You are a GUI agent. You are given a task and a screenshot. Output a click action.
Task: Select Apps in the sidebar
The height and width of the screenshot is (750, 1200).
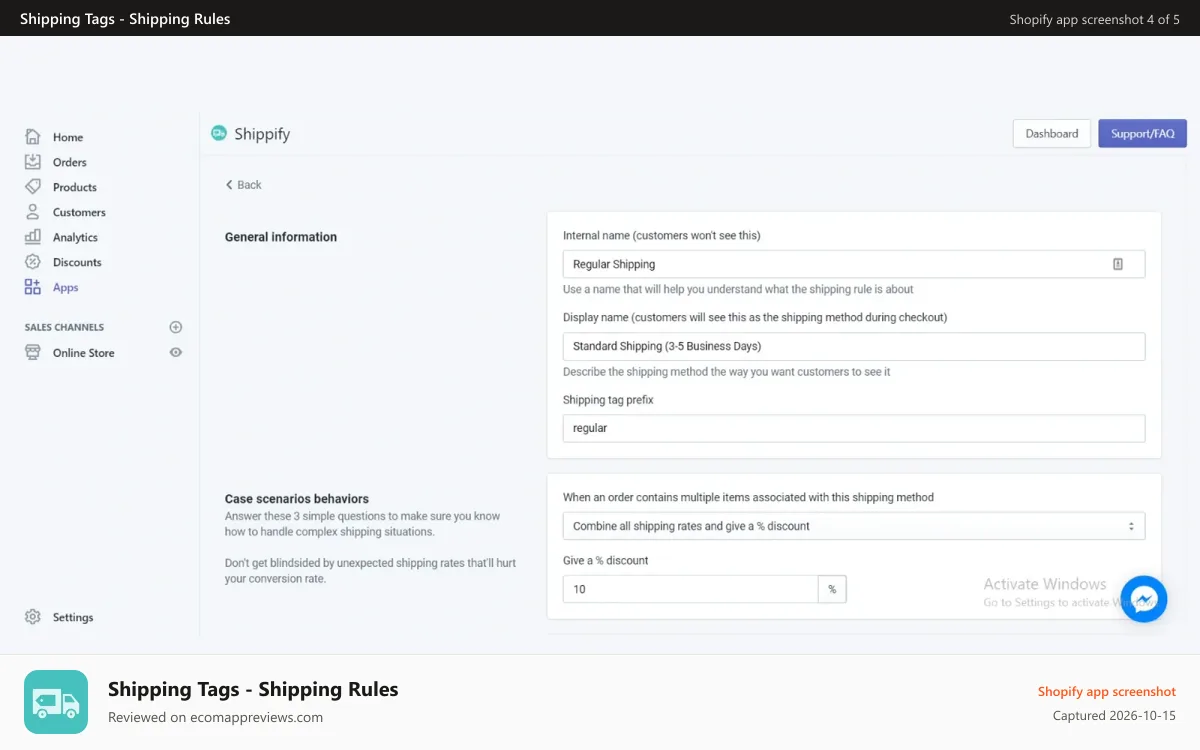pos(66,287)
